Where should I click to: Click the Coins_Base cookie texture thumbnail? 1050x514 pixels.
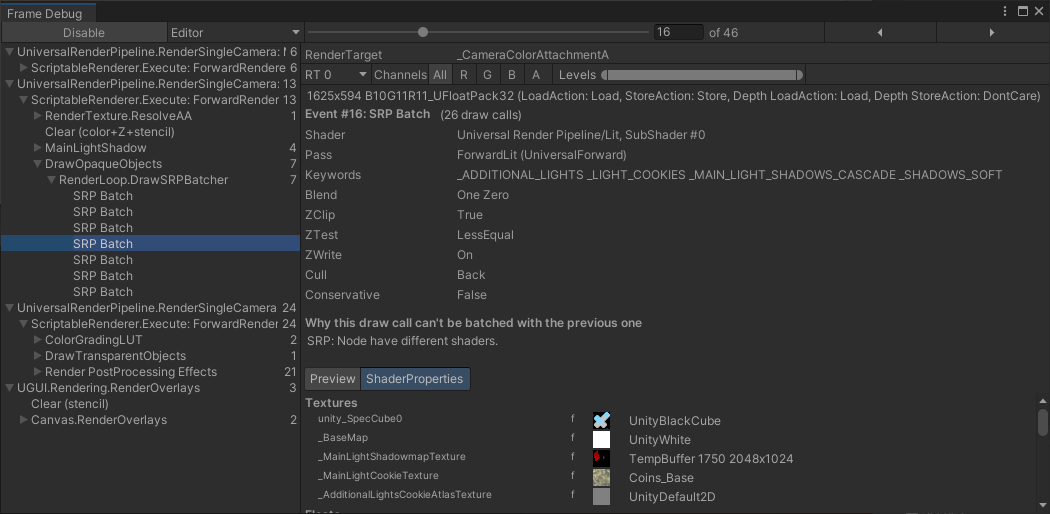(601, 478)
